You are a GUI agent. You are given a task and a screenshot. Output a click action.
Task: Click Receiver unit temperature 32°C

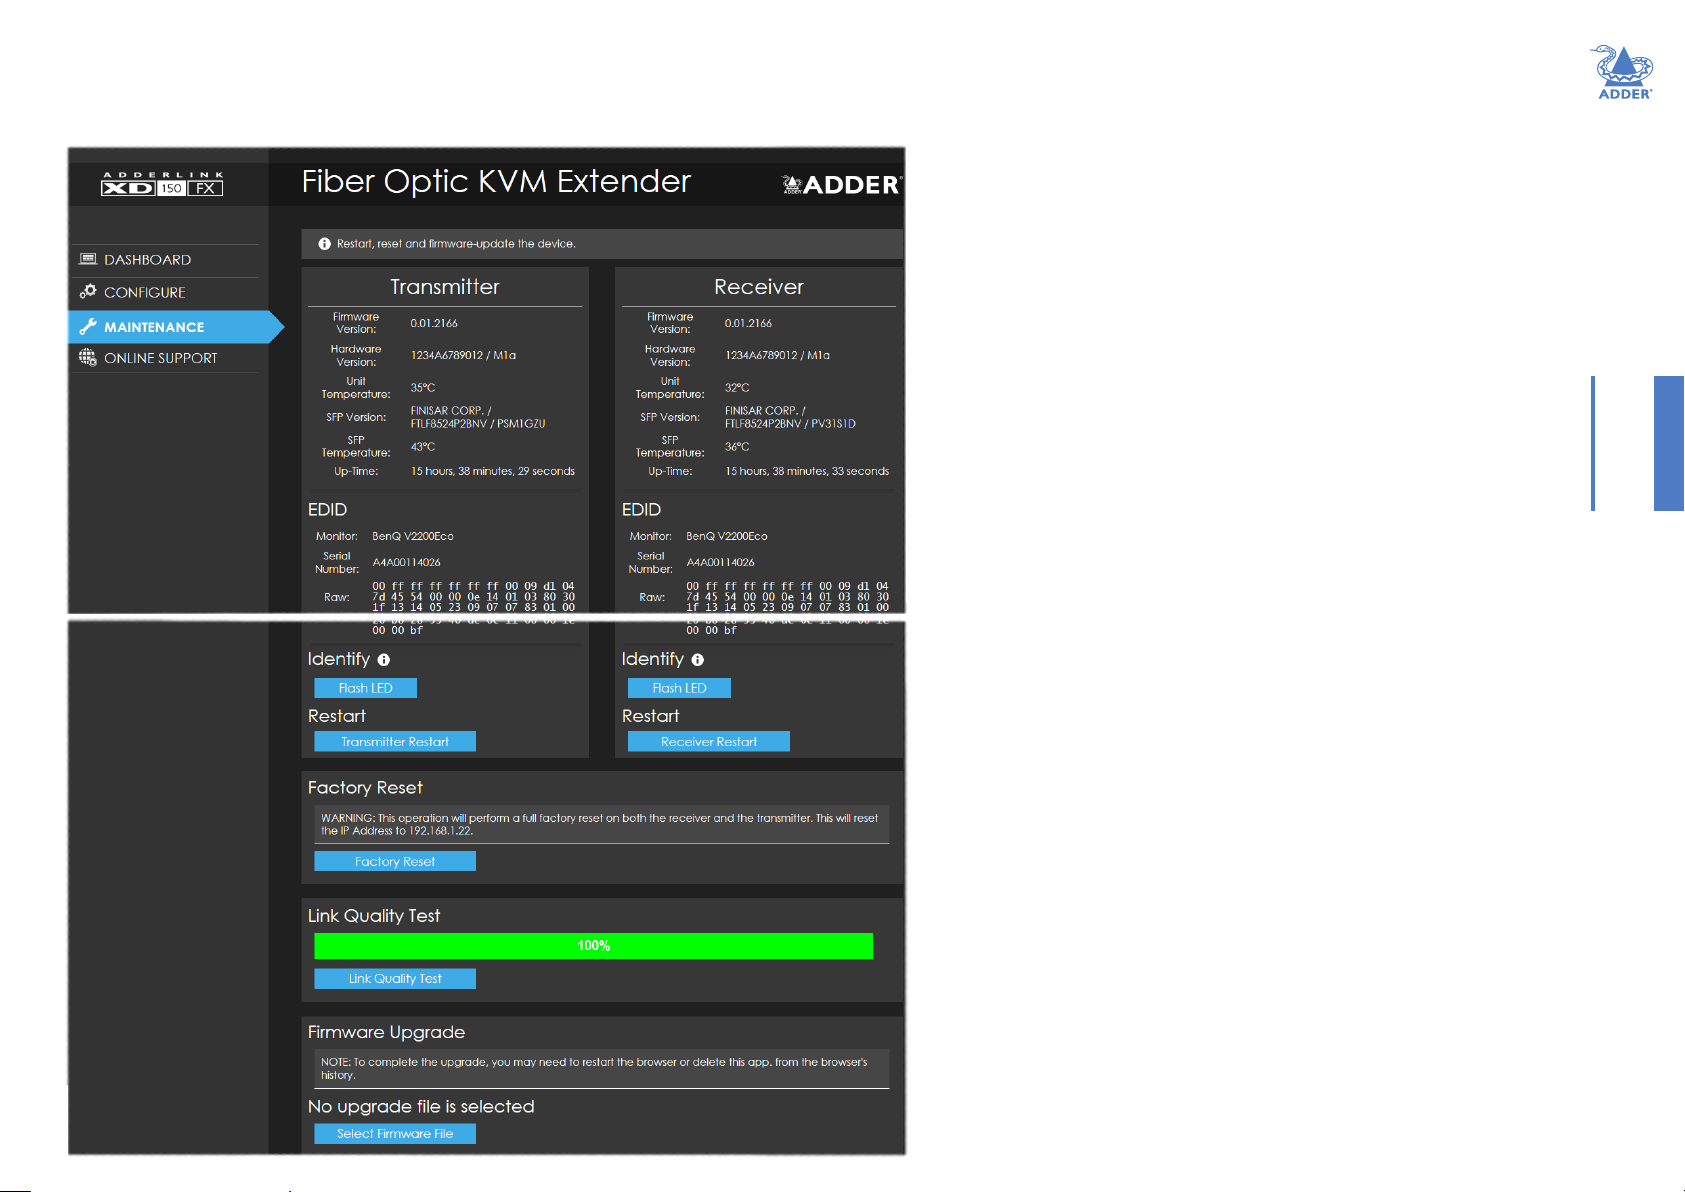click(737, 388)
